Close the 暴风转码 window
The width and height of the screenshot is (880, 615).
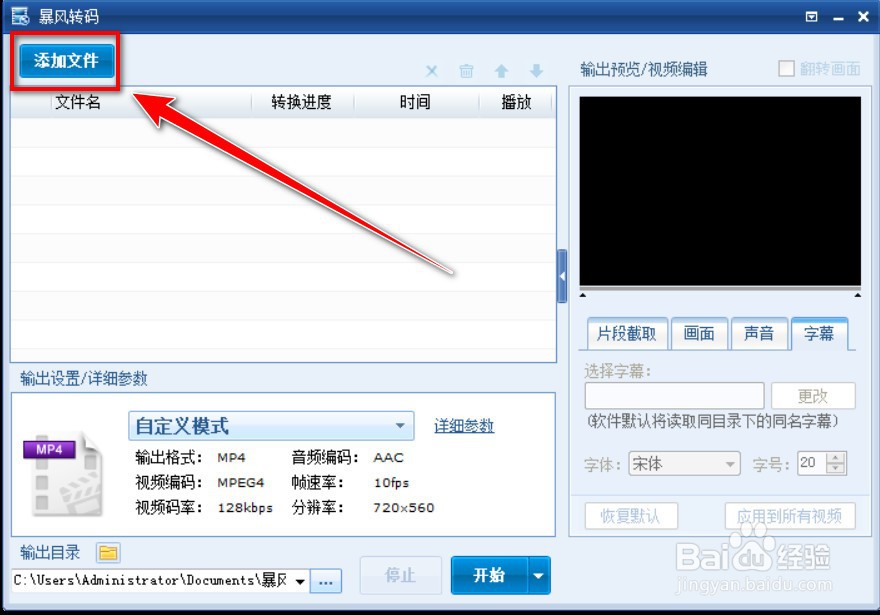click(x=864, y=17)
